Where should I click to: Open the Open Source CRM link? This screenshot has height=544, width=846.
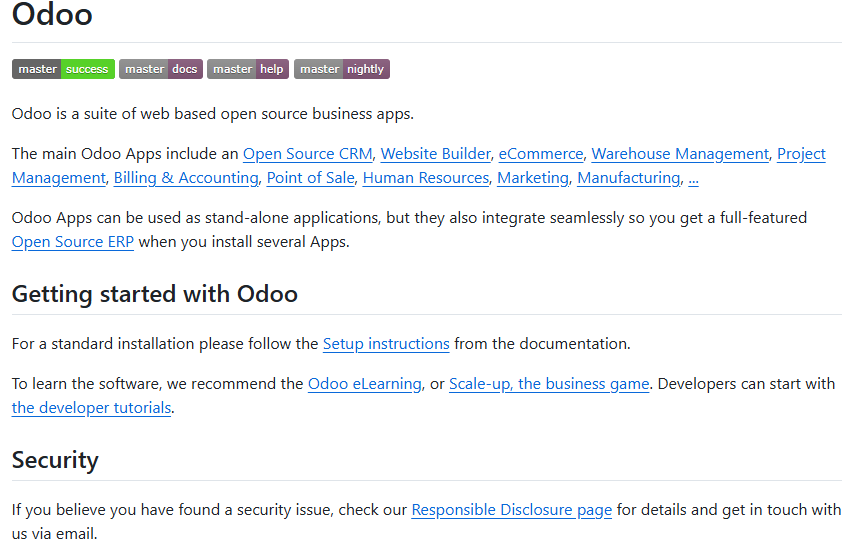tap(307, 154)
